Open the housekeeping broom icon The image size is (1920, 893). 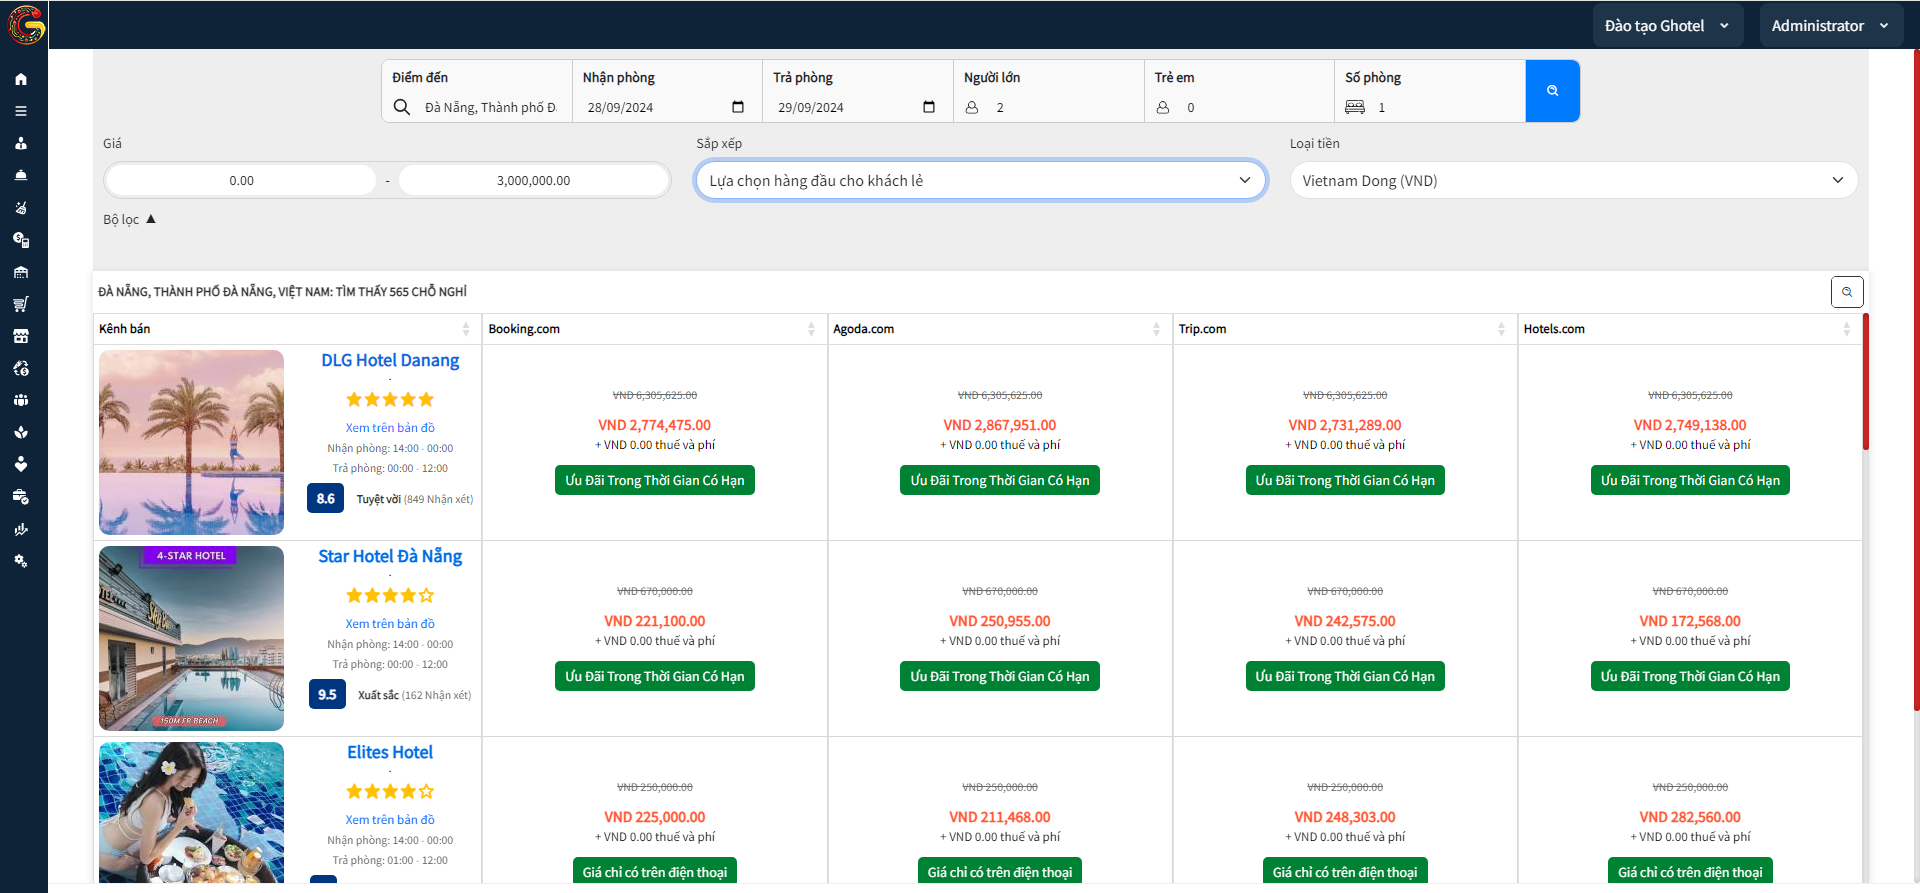(21, 208)
